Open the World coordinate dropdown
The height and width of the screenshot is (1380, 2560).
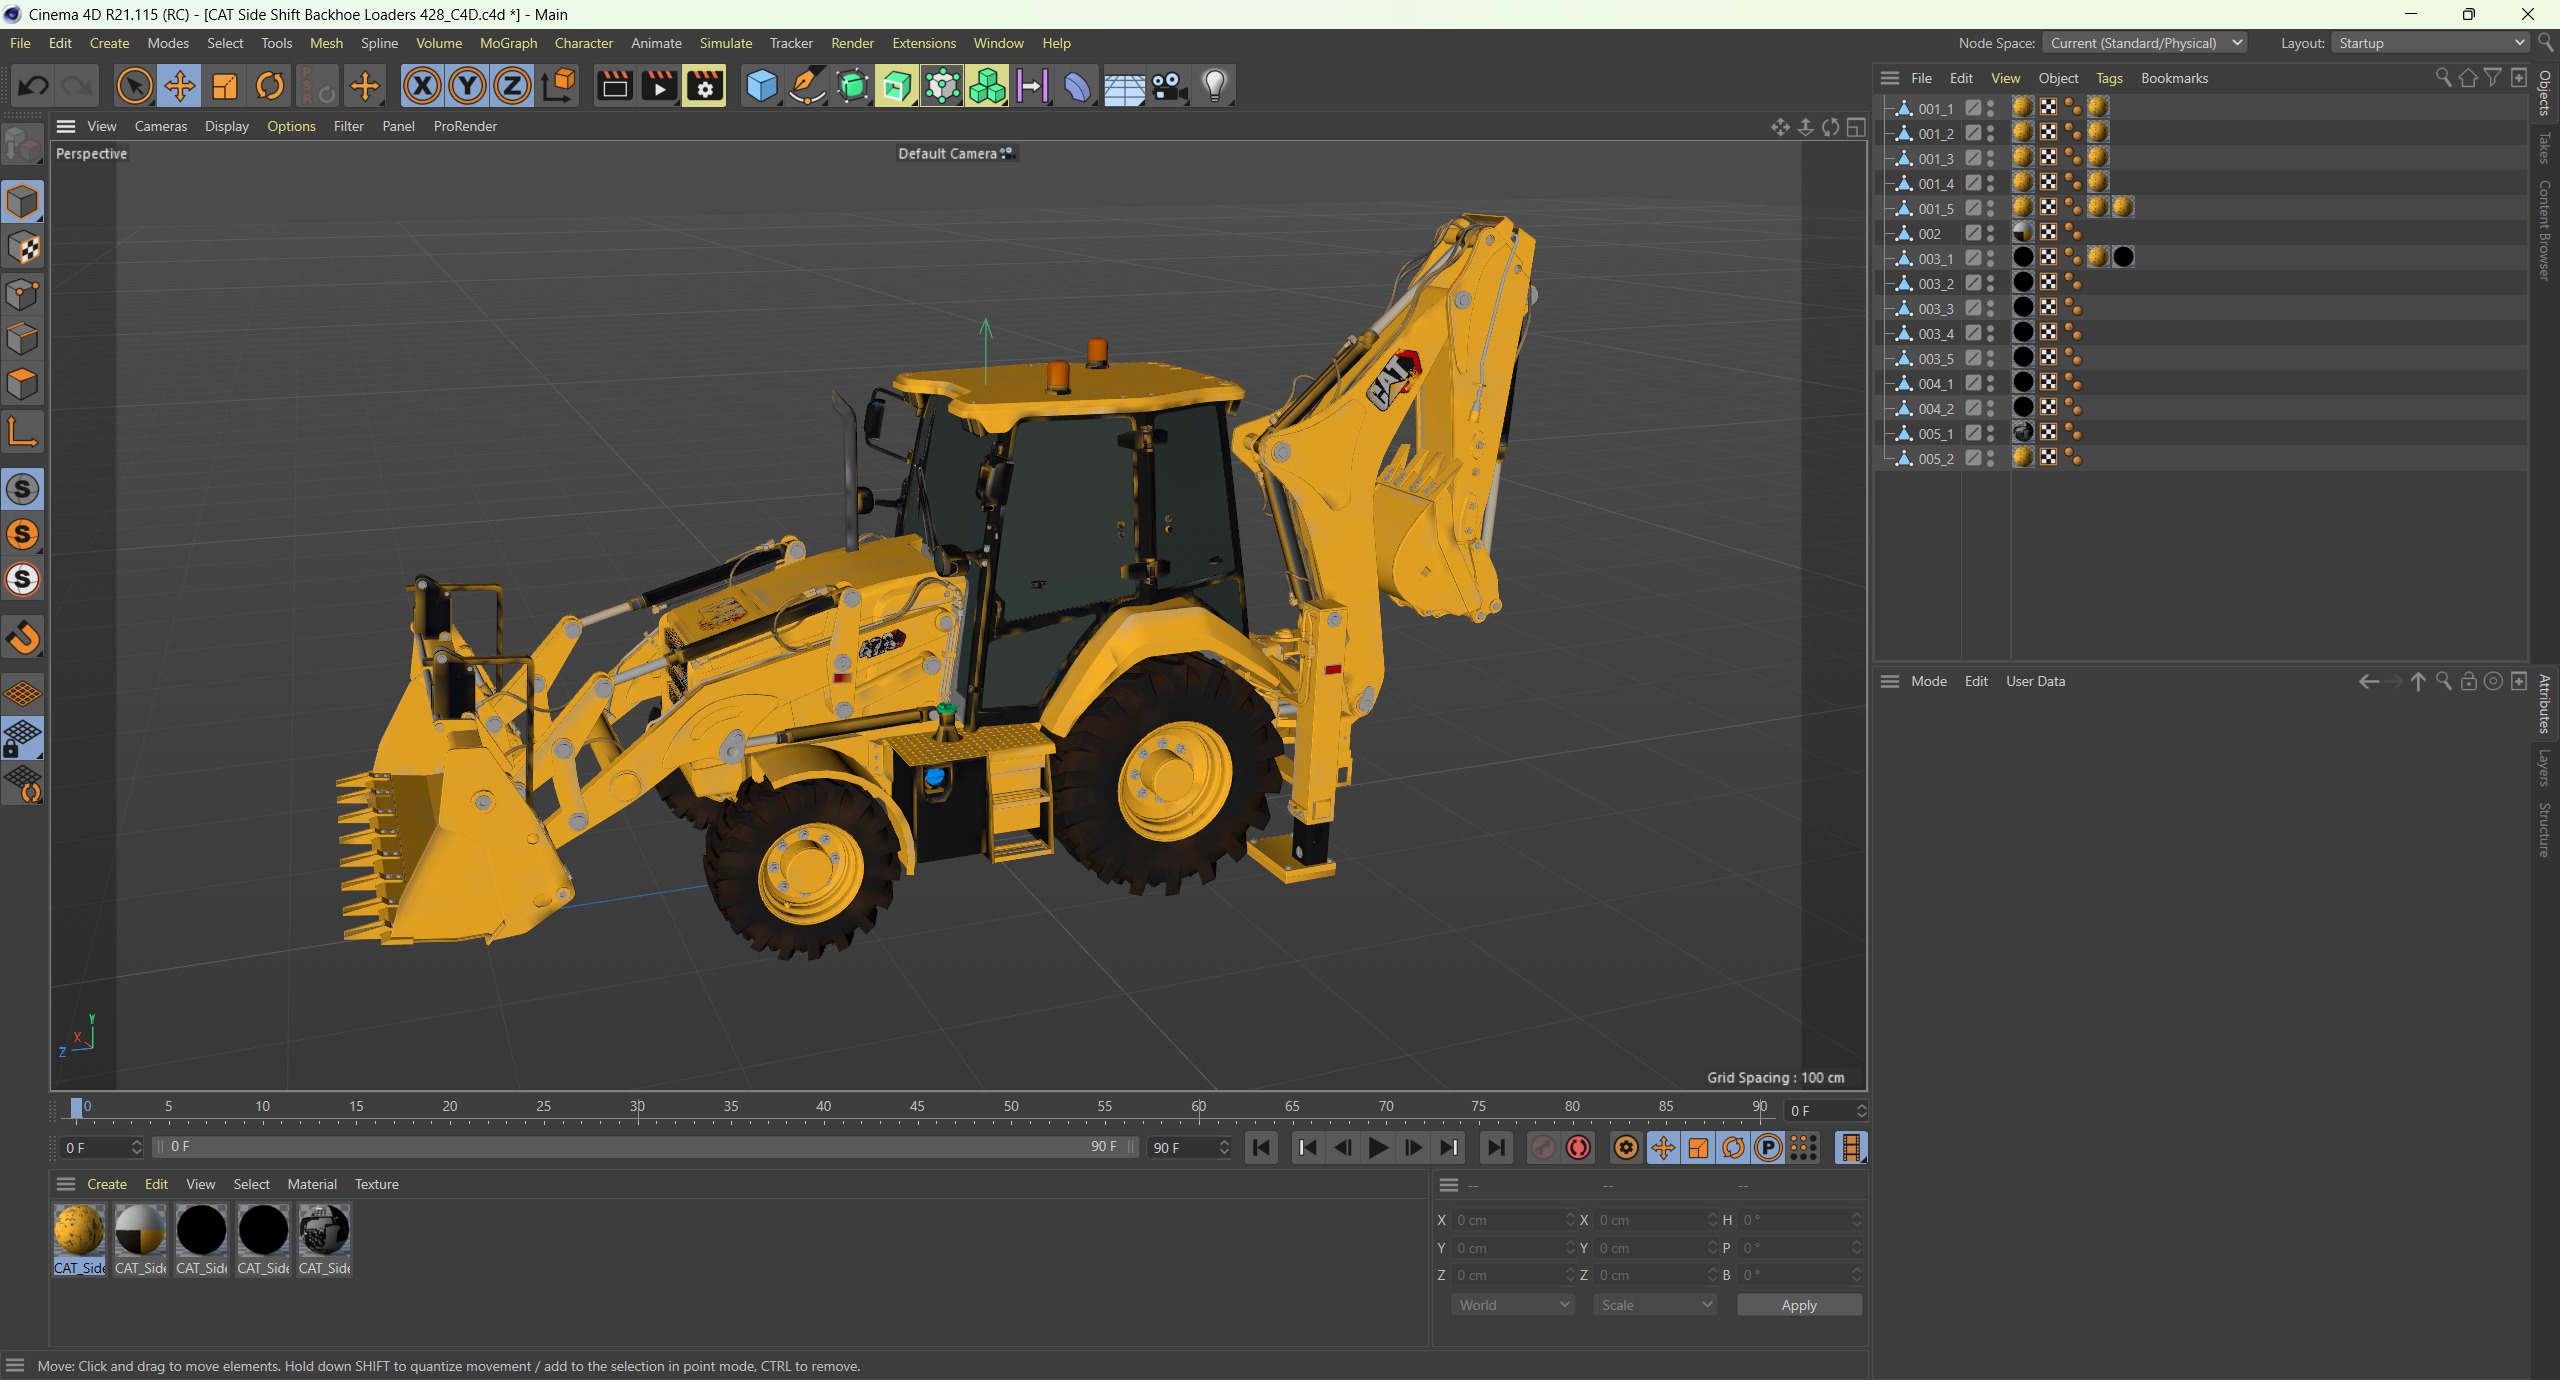[x=1513, y=1305]
